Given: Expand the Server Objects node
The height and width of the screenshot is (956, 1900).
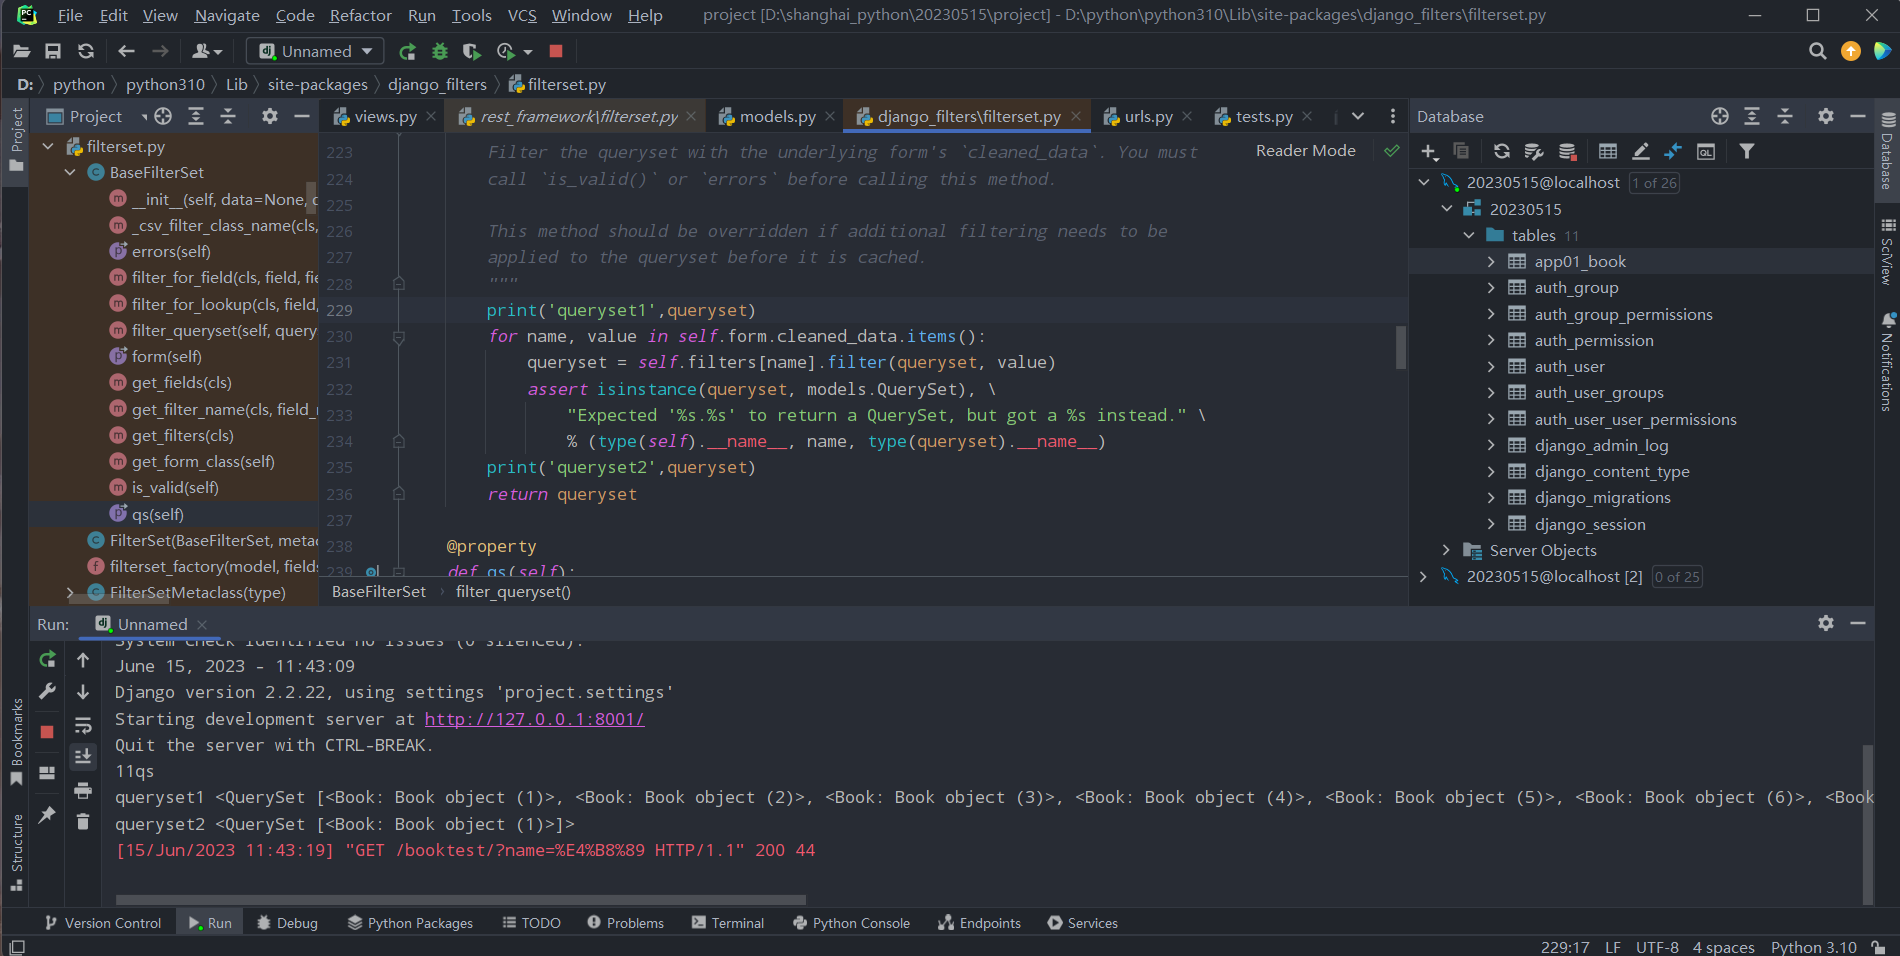Looking at the screenshot, I should (1446, 550).
